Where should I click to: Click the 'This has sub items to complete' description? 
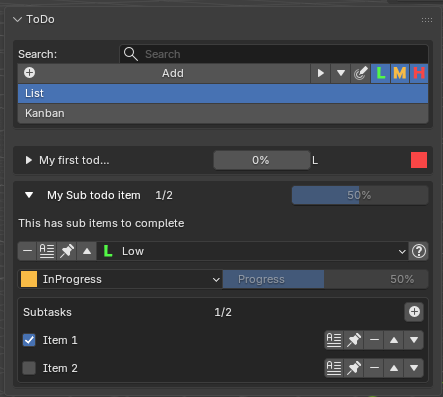coord(101,223)
